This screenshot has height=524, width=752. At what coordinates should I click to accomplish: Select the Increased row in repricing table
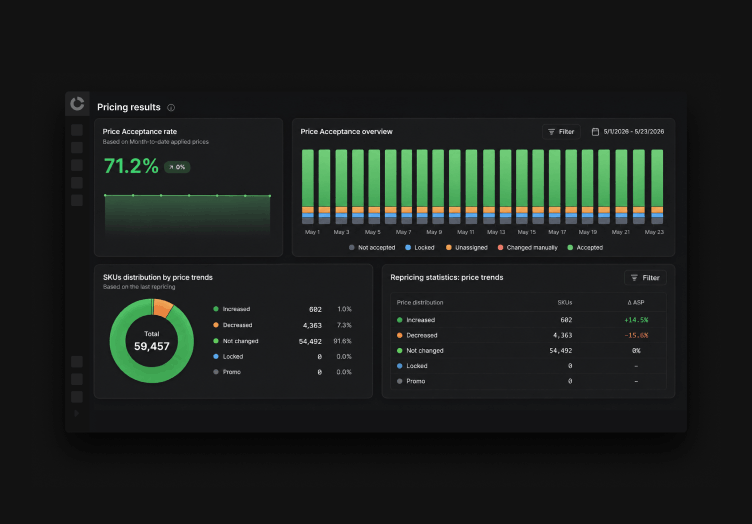[x=528, y=320]
